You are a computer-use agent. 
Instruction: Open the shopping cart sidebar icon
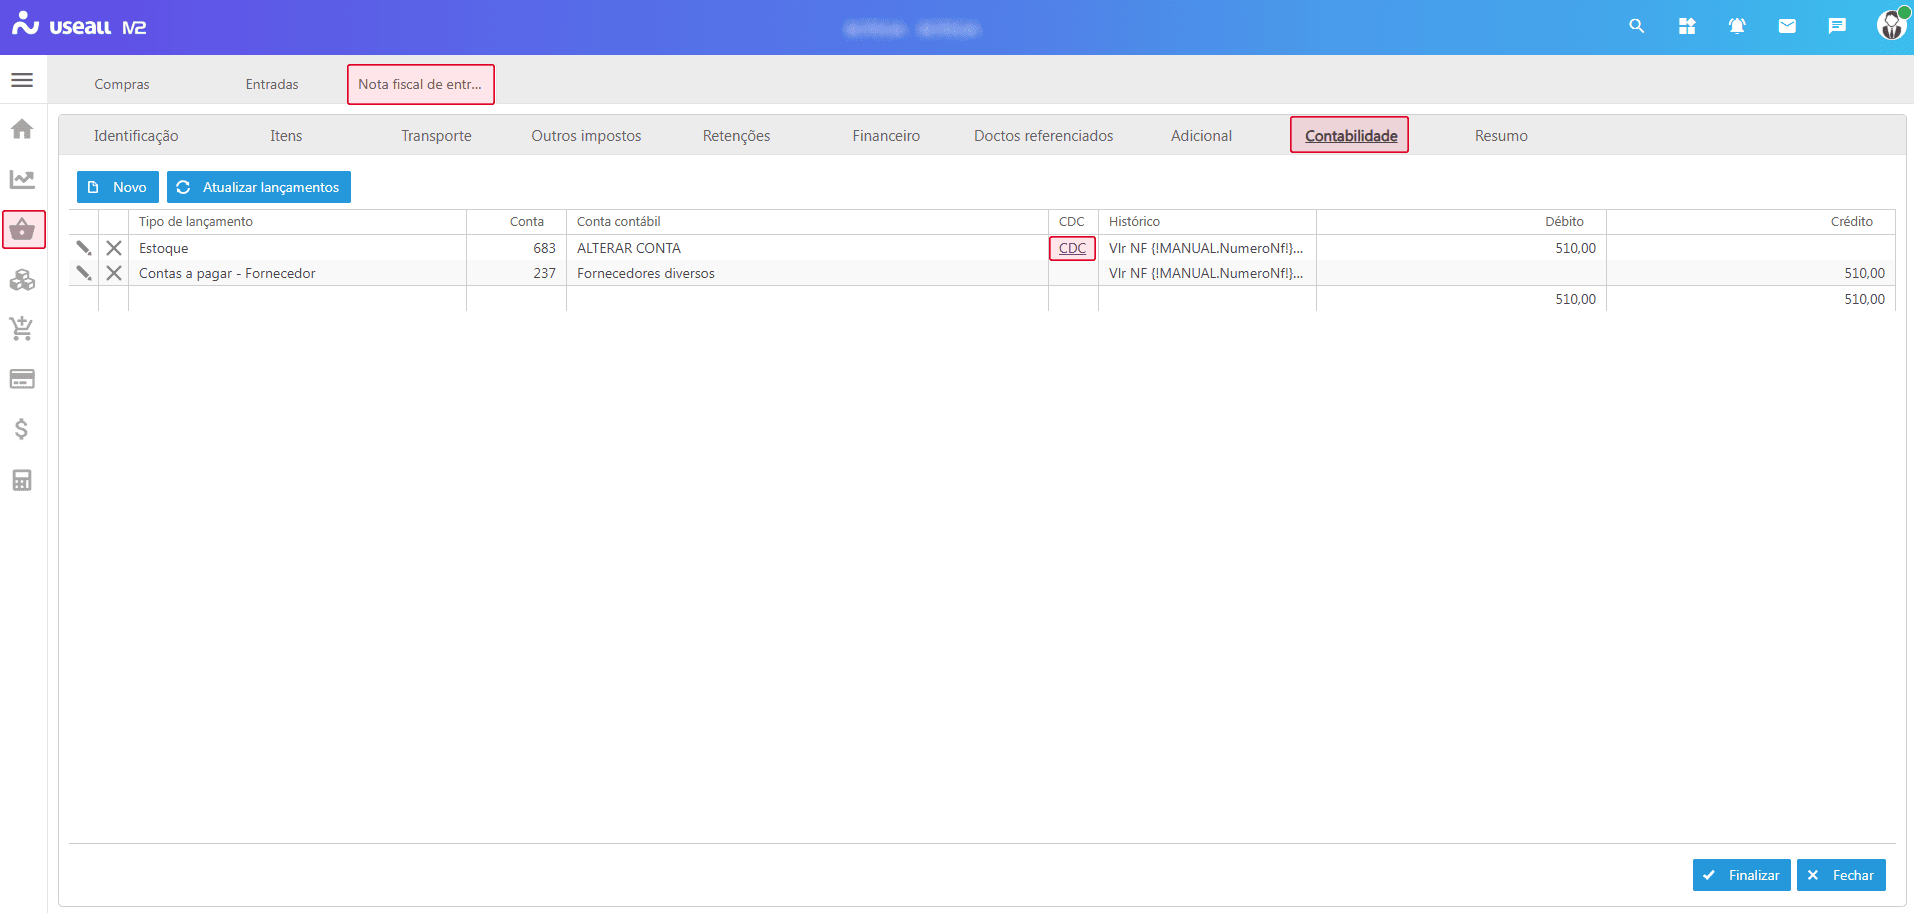(x=22, y=328)
